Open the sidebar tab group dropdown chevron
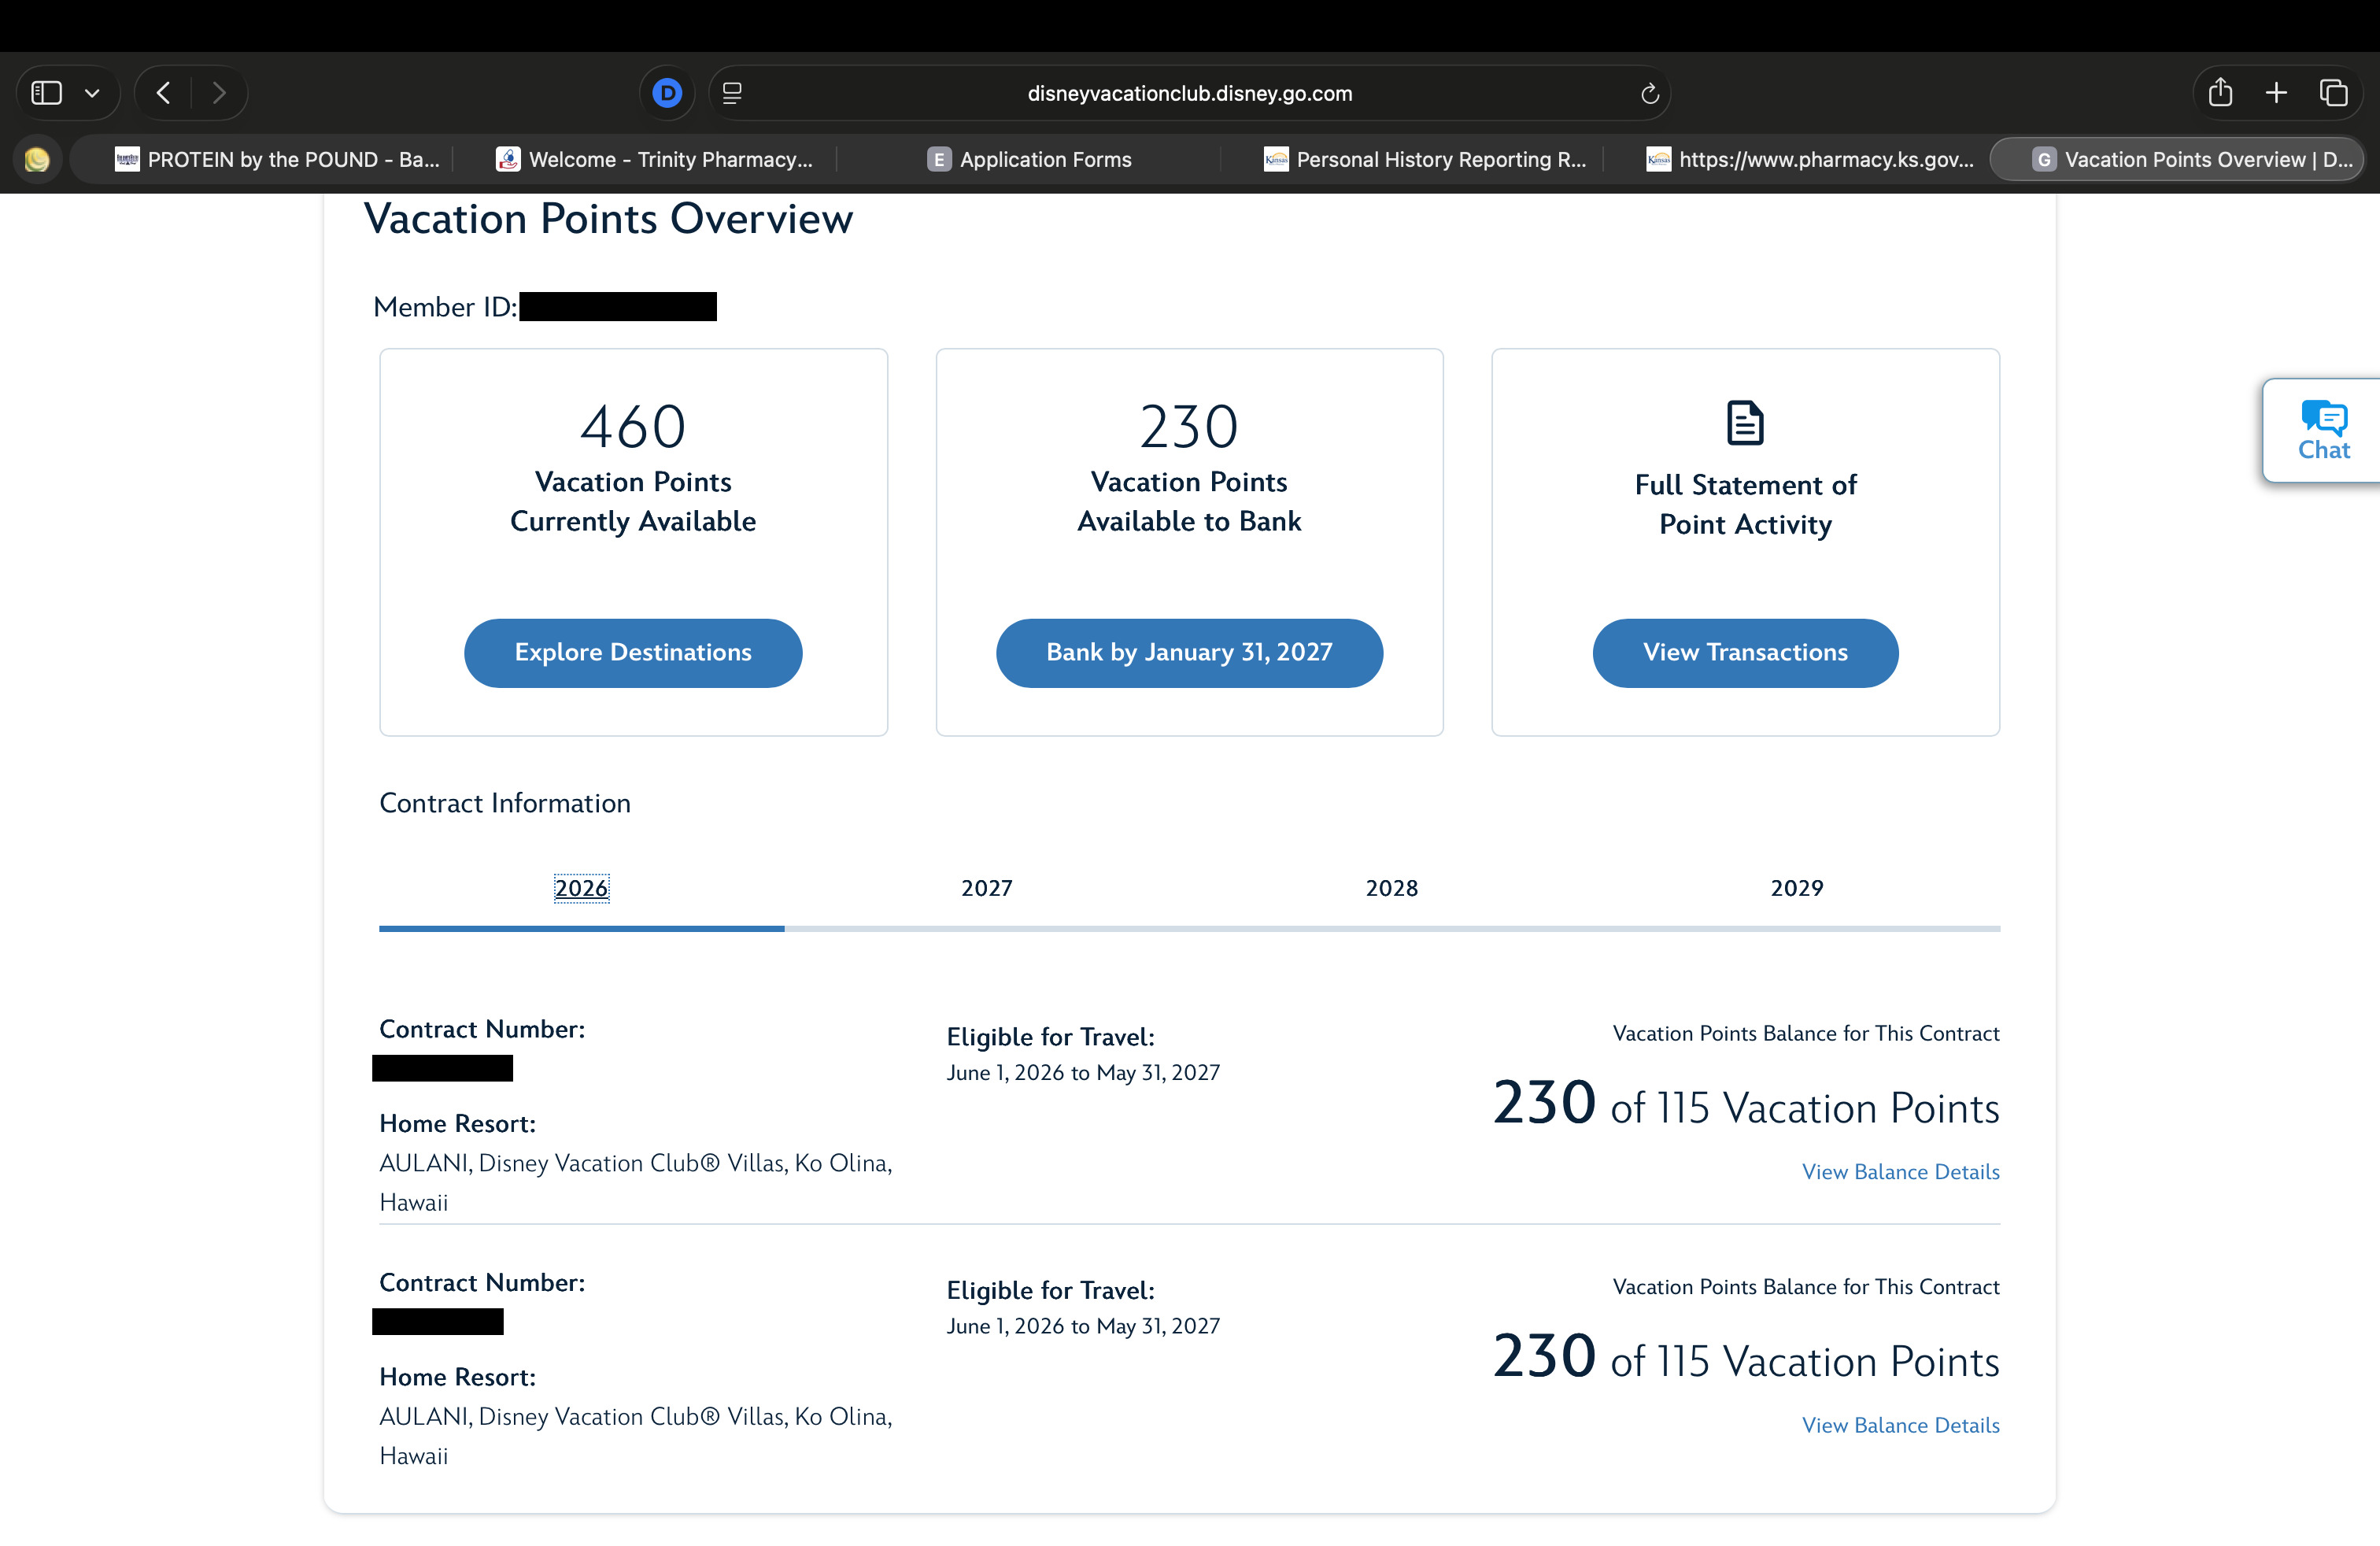The image size is (2380, 1546). point(92,94)
